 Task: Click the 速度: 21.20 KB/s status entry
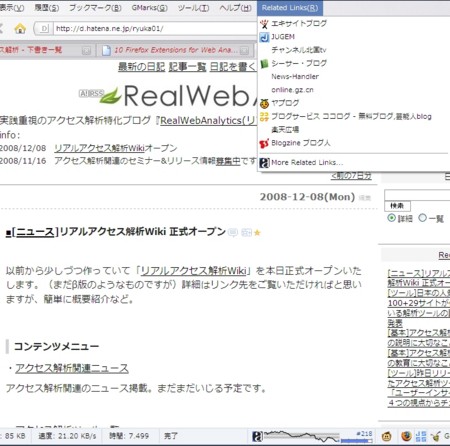67,436
